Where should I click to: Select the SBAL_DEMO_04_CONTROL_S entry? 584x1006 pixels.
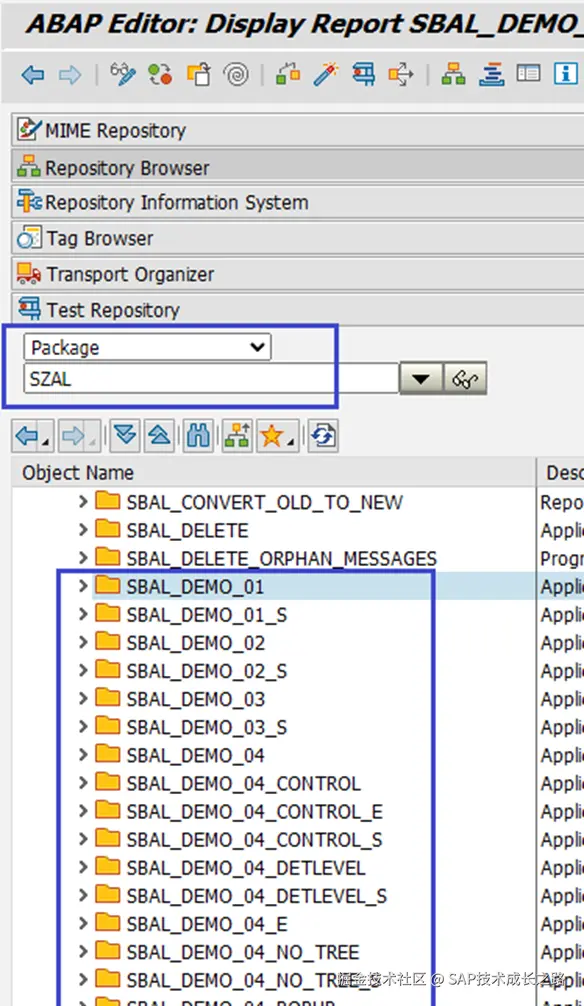click(x=254, y=840)
